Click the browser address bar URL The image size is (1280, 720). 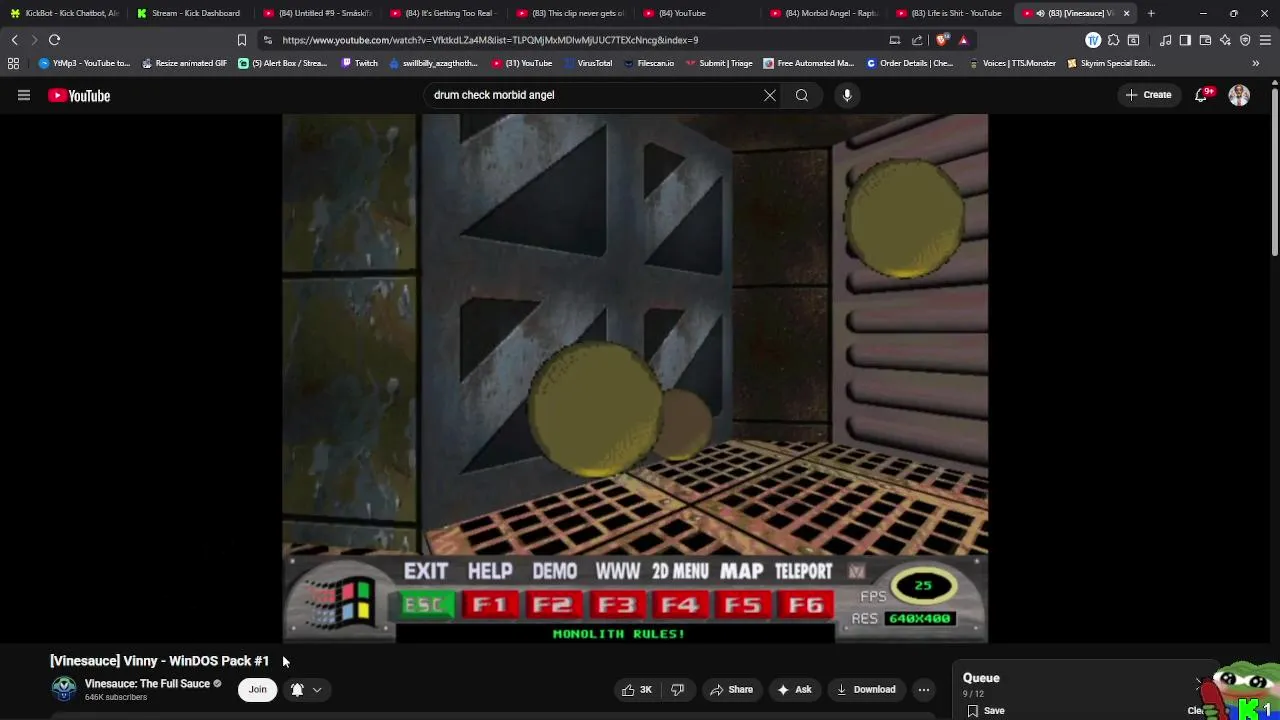coord(490,40)
